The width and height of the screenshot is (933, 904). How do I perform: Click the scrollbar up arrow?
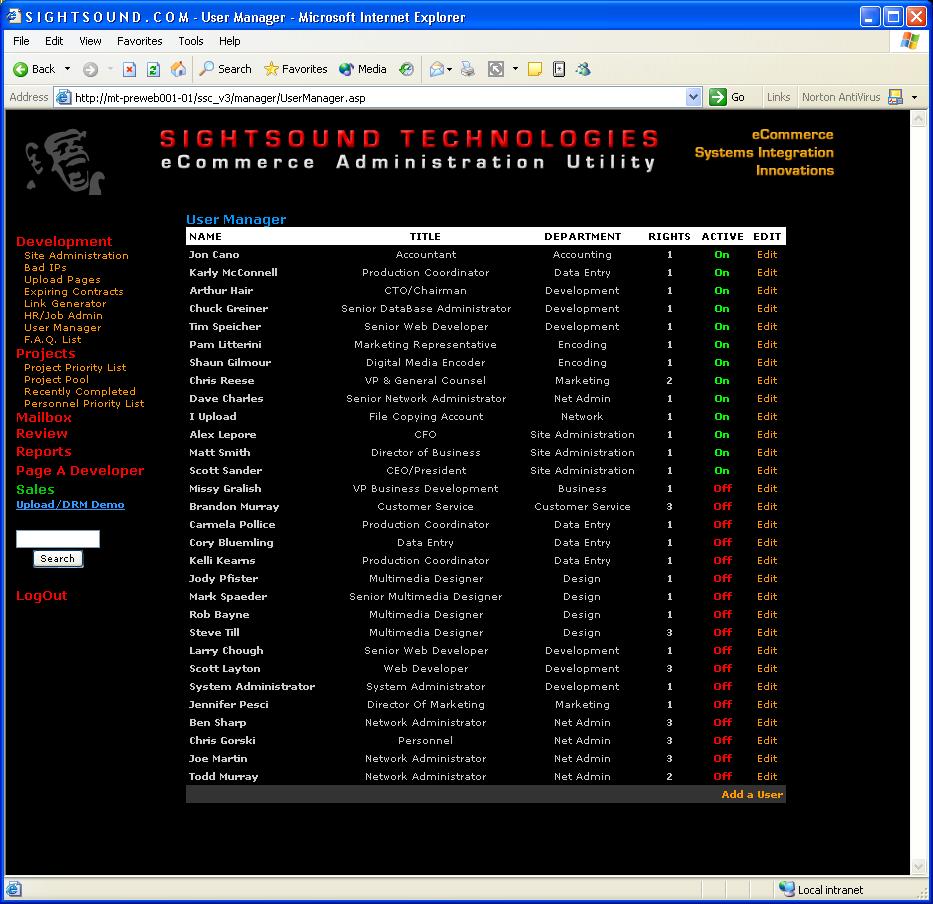[918, 118]
